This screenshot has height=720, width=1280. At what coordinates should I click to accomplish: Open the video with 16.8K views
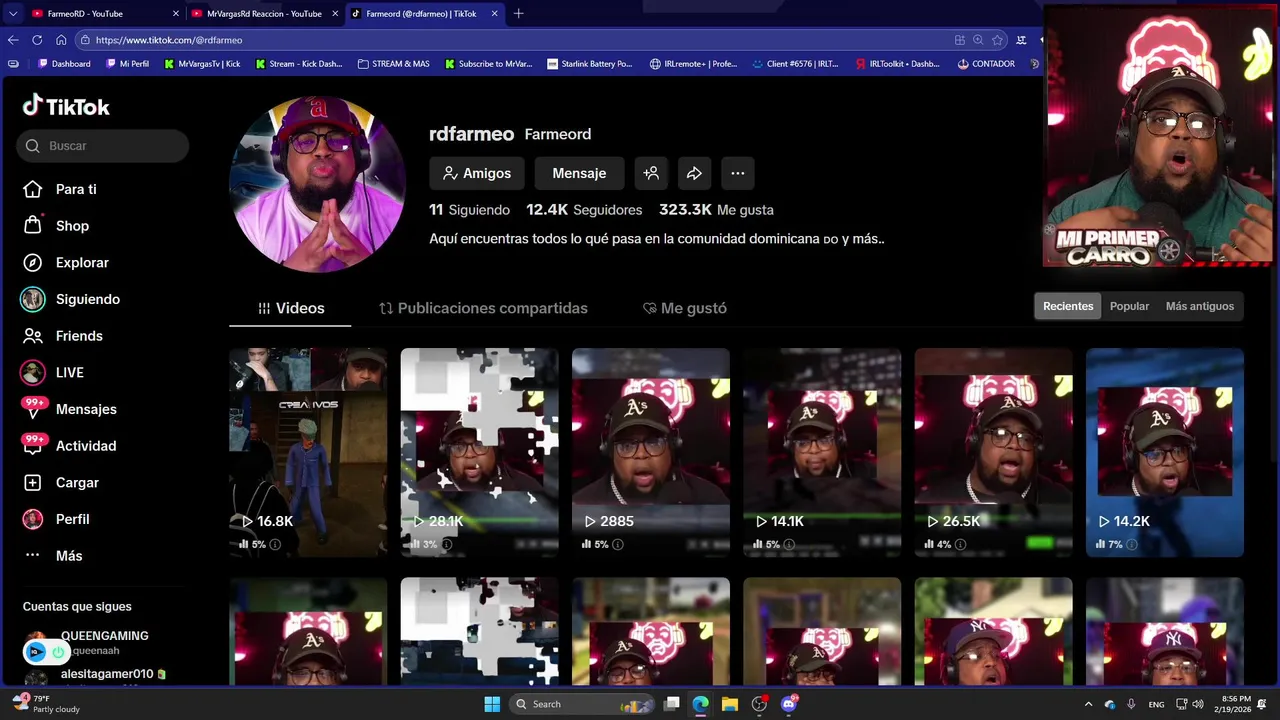click(x=308, y=452)
